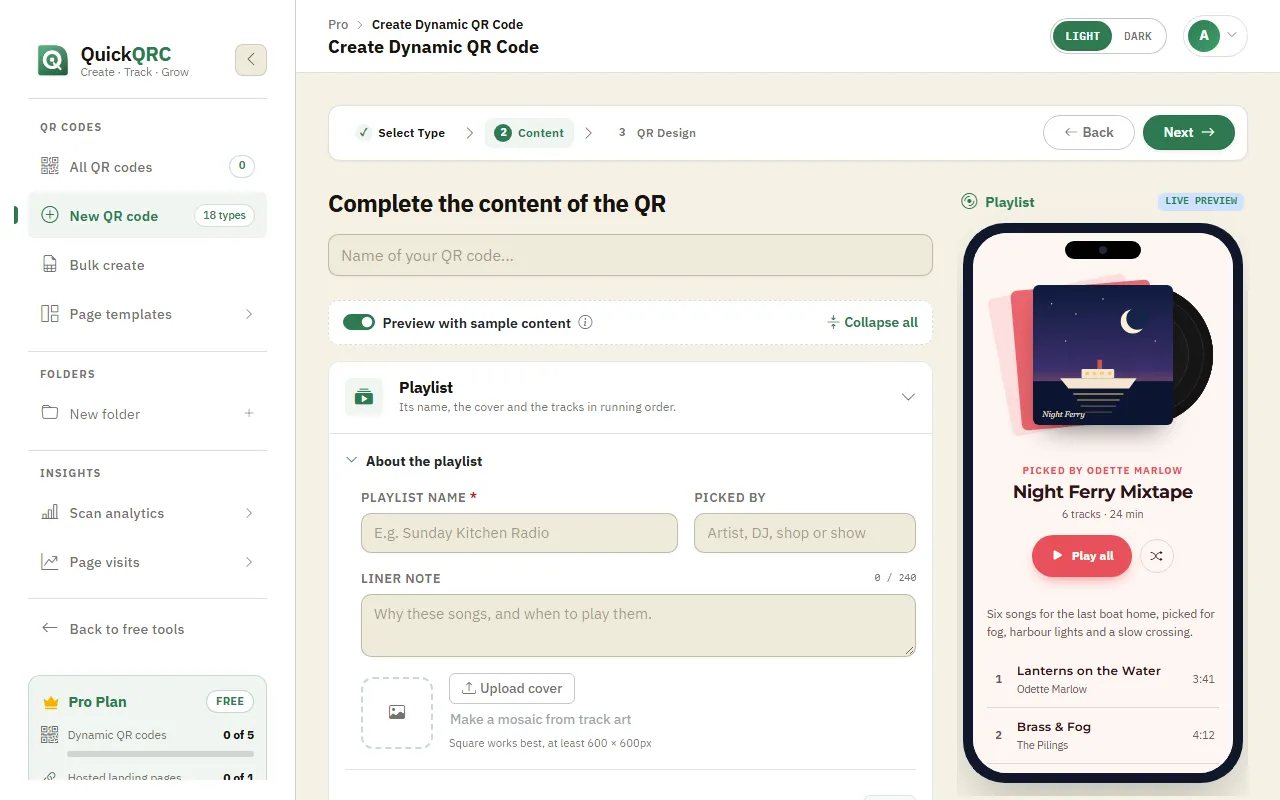
Task: Click the Playlist section icon
Action: click(364, 397)
